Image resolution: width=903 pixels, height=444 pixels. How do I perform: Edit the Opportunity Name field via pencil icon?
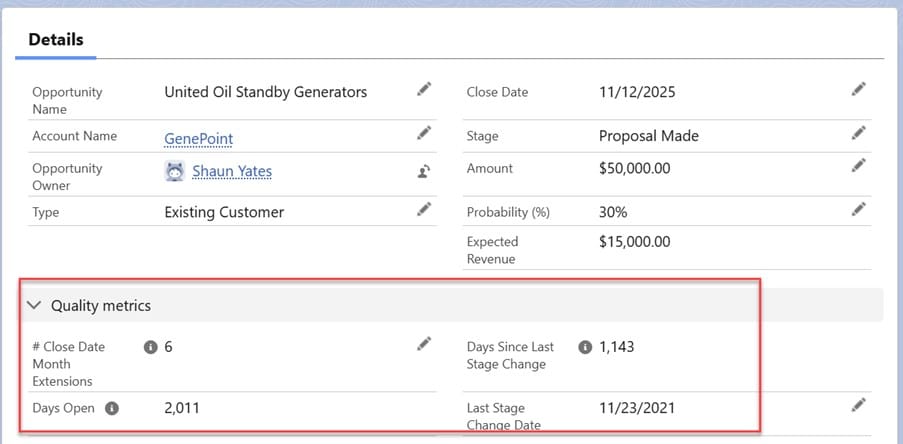pyautogui.click(x=424, y=90)
